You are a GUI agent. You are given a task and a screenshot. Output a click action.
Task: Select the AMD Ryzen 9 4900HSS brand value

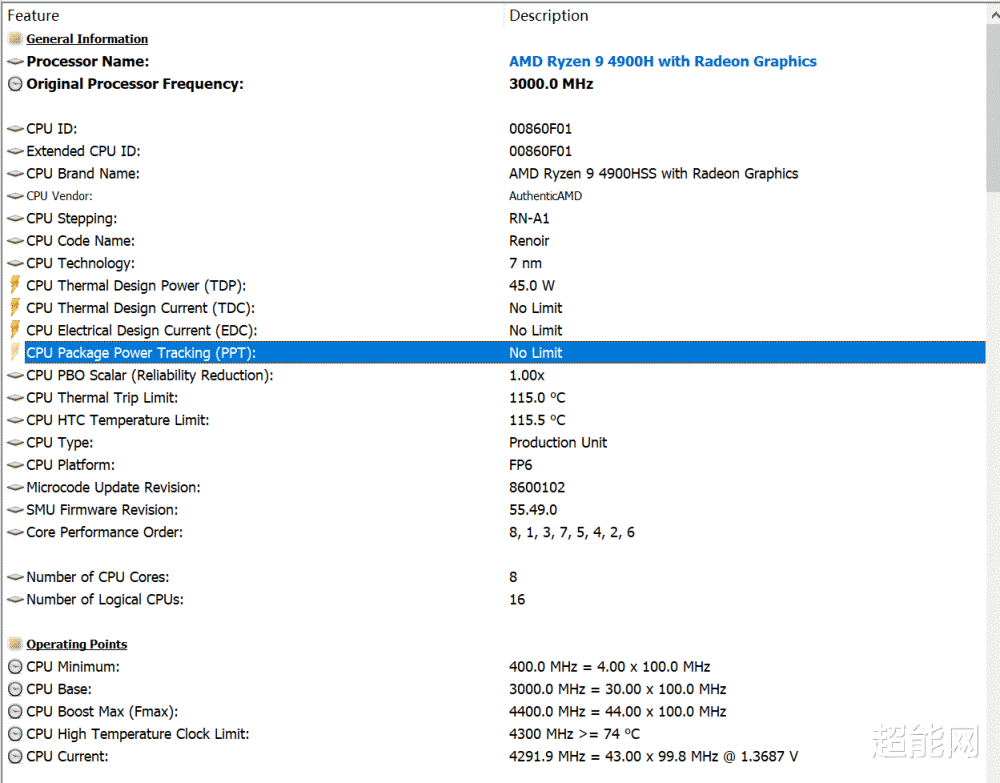653,173
